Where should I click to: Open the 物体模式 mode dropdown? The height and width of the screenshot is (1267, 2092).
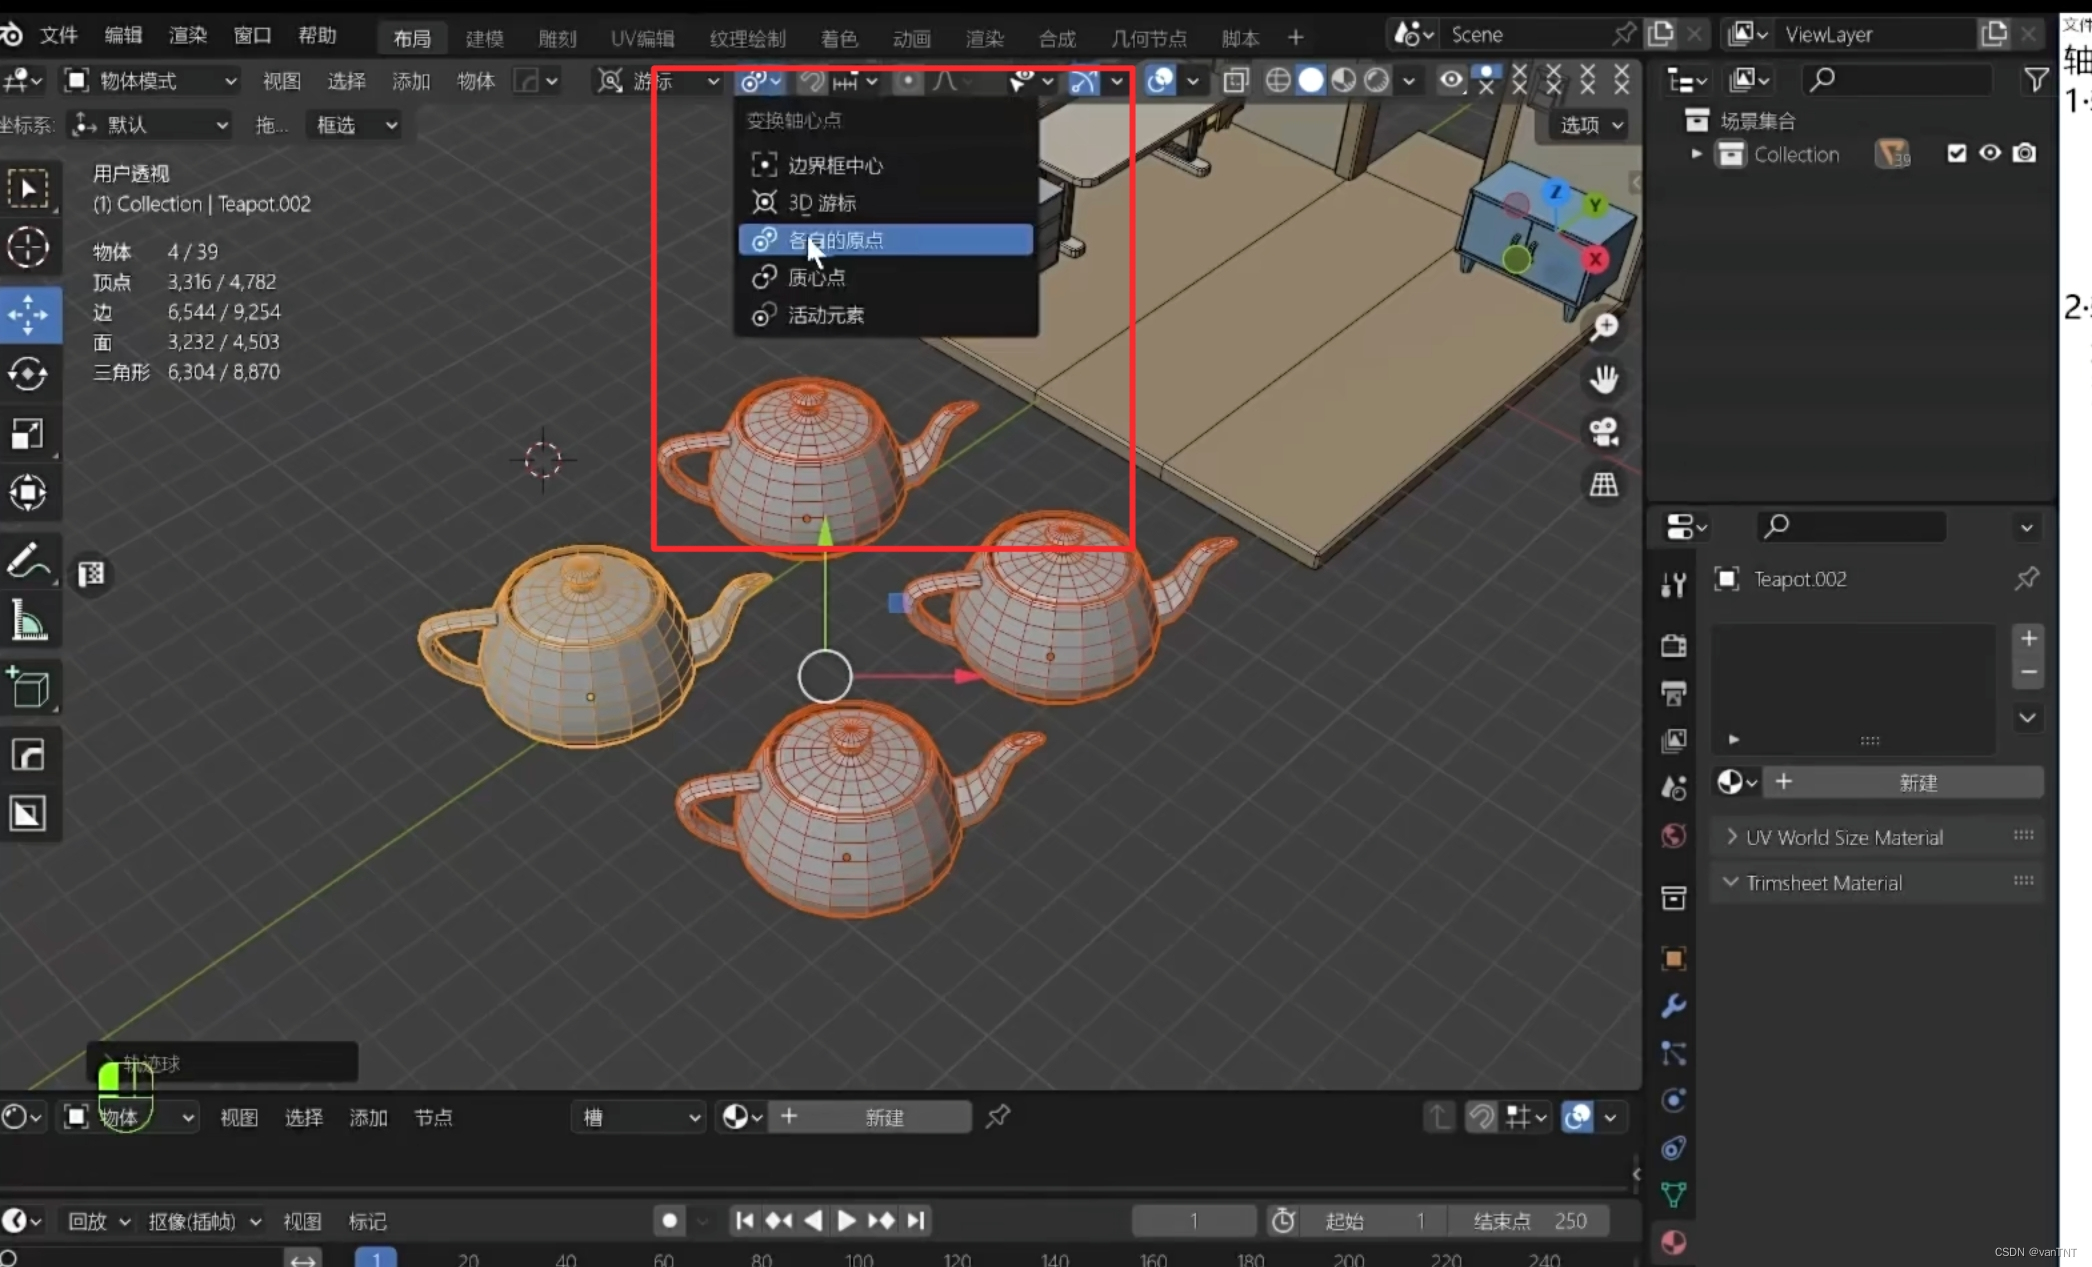point(150,80)
